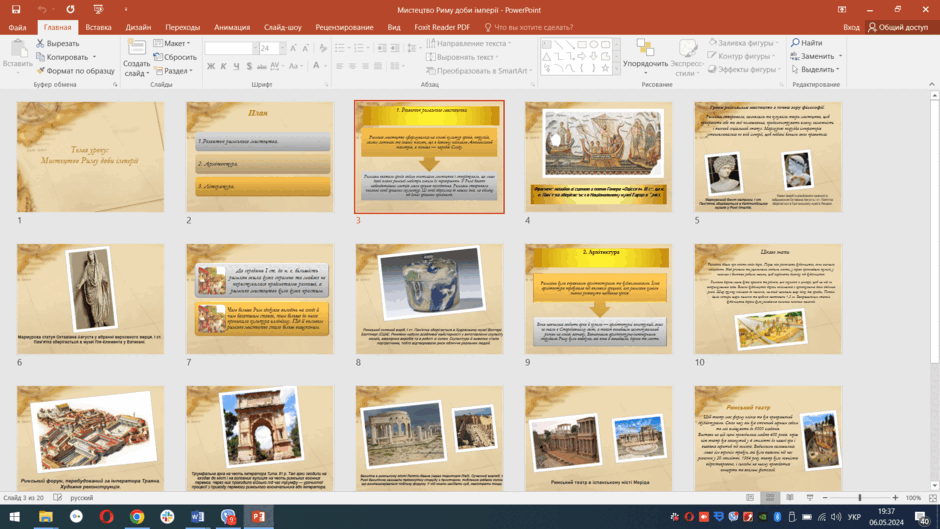Click the increase indent icon
Viewport: 940px width, 529px height.
[x=394, y=48]
